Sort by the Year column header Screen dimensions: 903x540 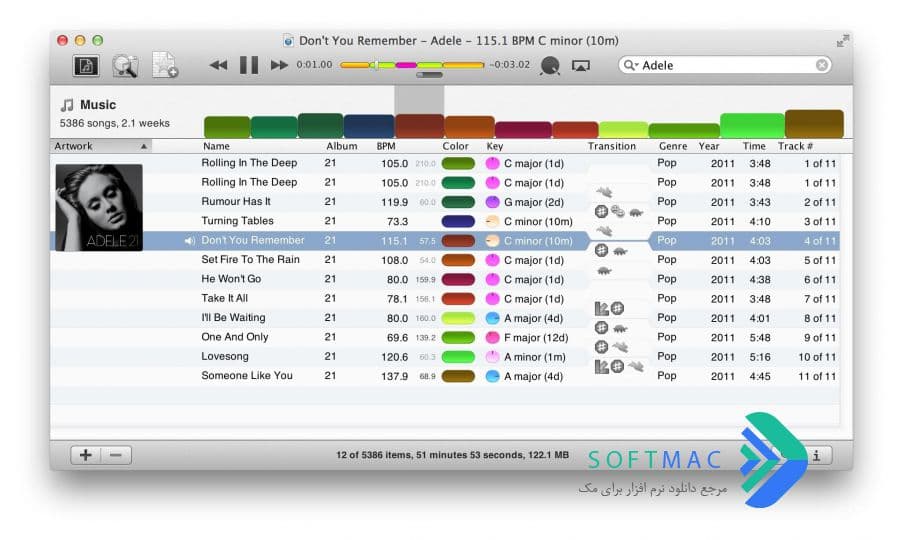(x=709, y=146)
